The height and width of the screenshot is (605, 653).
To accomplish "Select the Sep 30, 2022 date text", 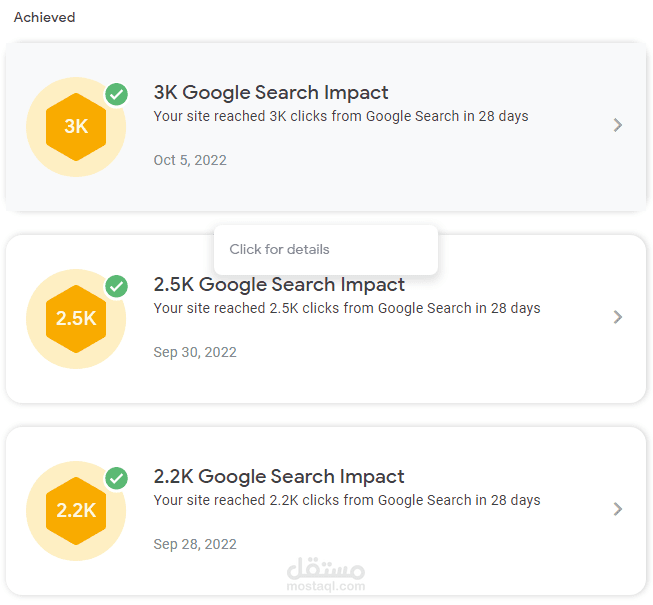I will coord(195,352).
